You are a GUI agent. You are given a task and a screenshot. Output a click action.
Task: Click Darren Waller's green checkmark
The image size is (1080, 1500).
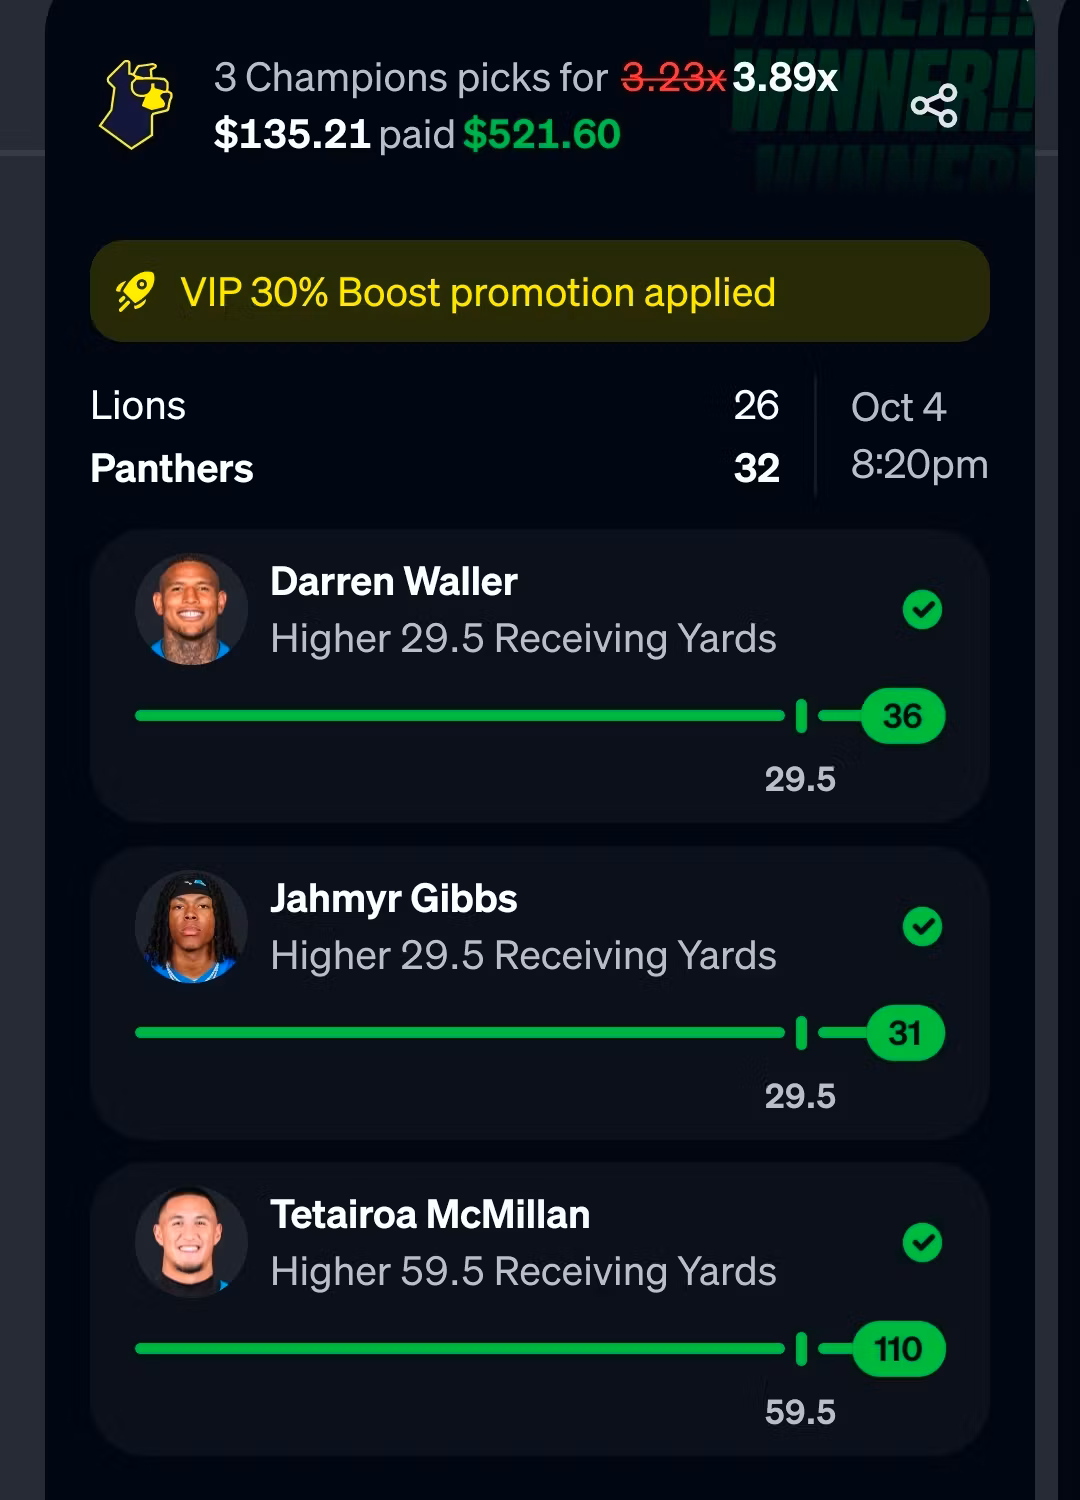tap(922, 609)
